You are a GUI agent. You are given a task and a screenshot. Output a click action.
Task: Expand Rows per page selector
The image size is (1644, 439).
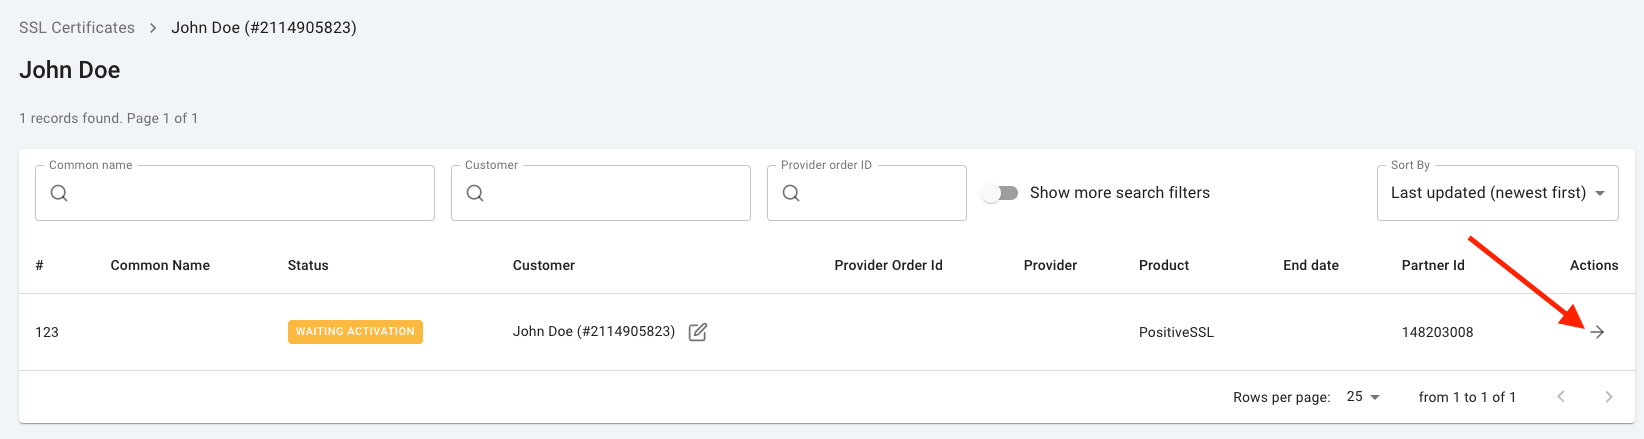click(x=1363, y=397)
